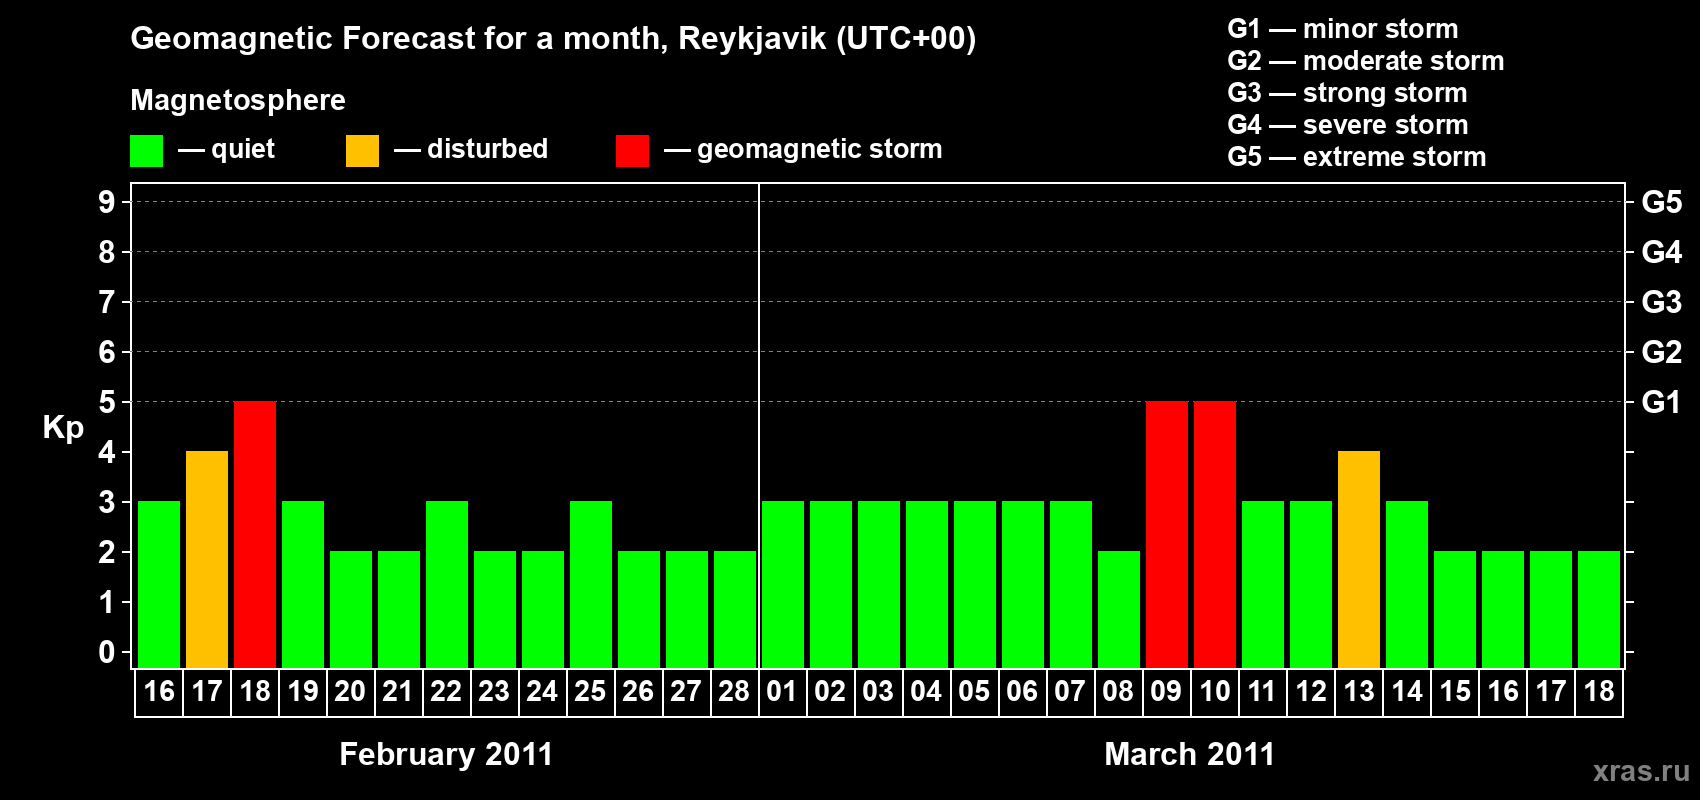
Task: Click date cell '13' under March
Action: coord(1359,692)
